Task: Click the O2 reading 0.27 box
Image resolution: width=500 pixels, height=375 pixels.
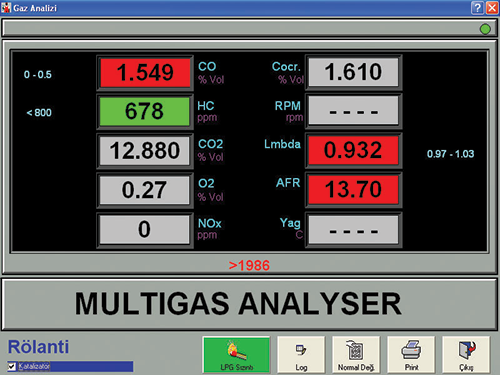Action: click(x=145, y=190)
